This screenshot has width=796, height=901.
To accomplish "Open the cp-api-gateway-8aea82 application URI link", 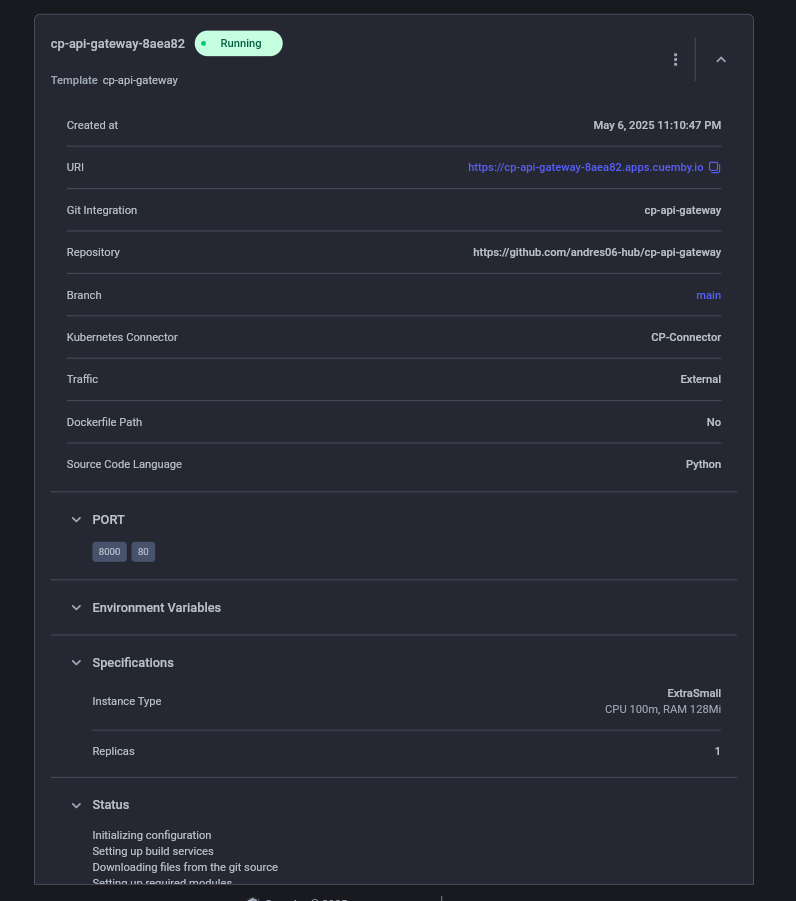I will click(x=585, y=167).
